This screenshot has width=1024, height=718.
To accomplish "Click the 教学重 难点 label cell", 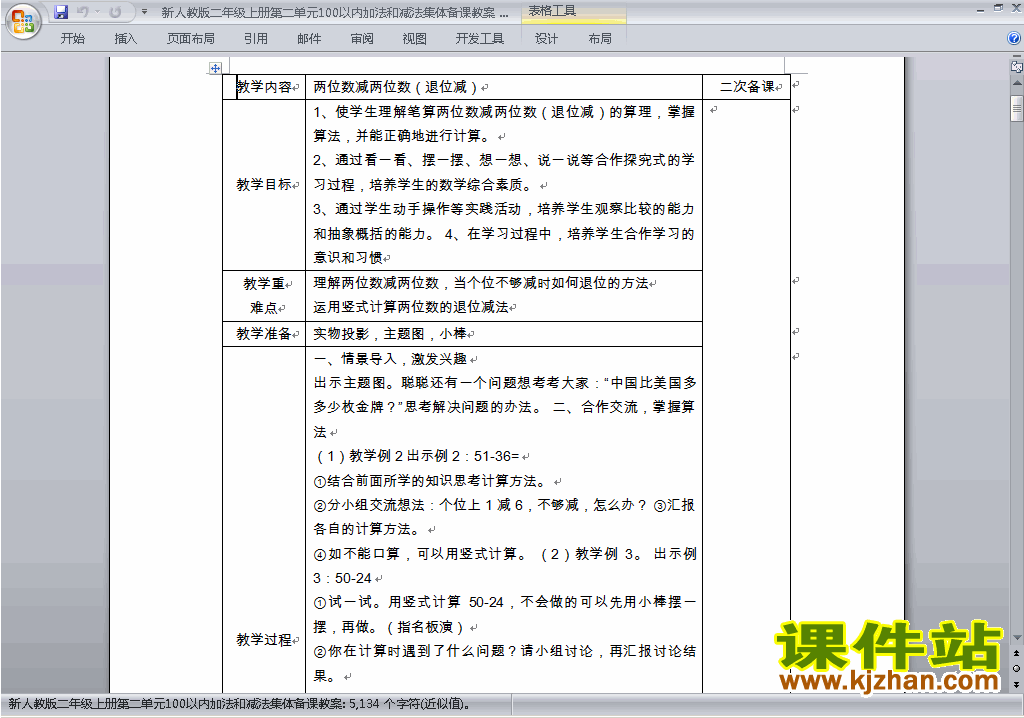I will 264,295.
